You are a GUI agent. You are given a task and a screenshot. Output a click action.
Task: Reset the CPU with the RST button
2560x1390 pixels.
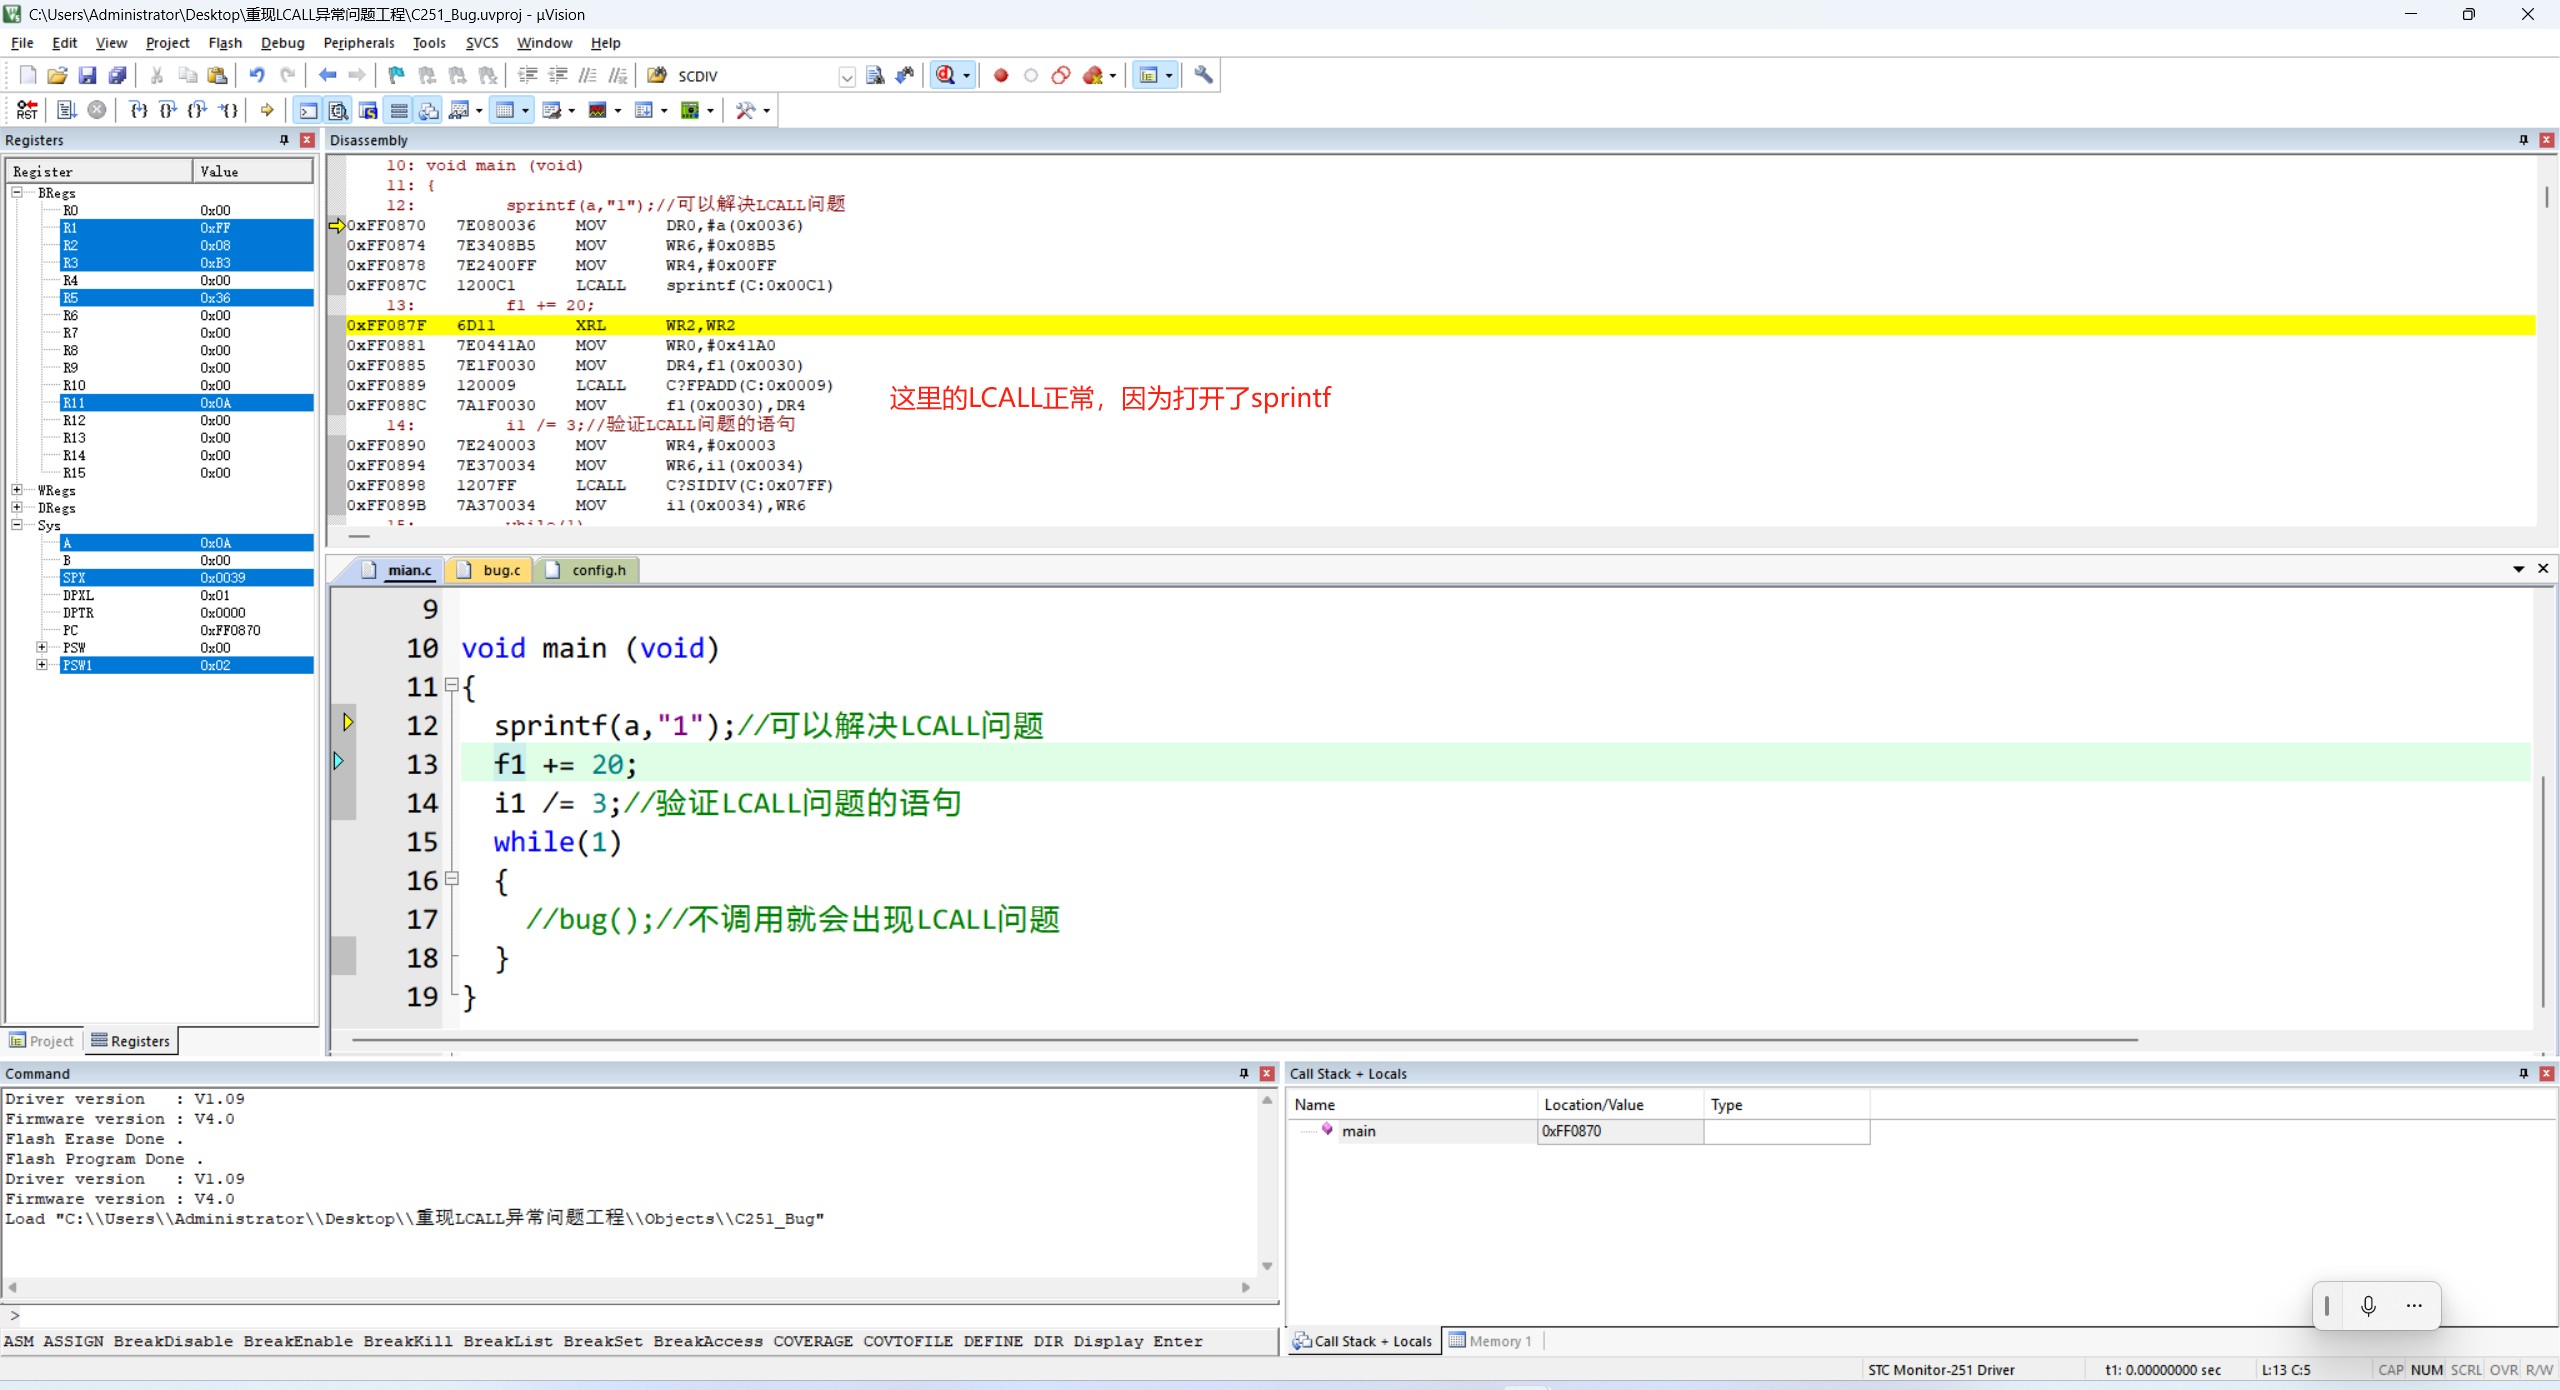pos(27,110)
